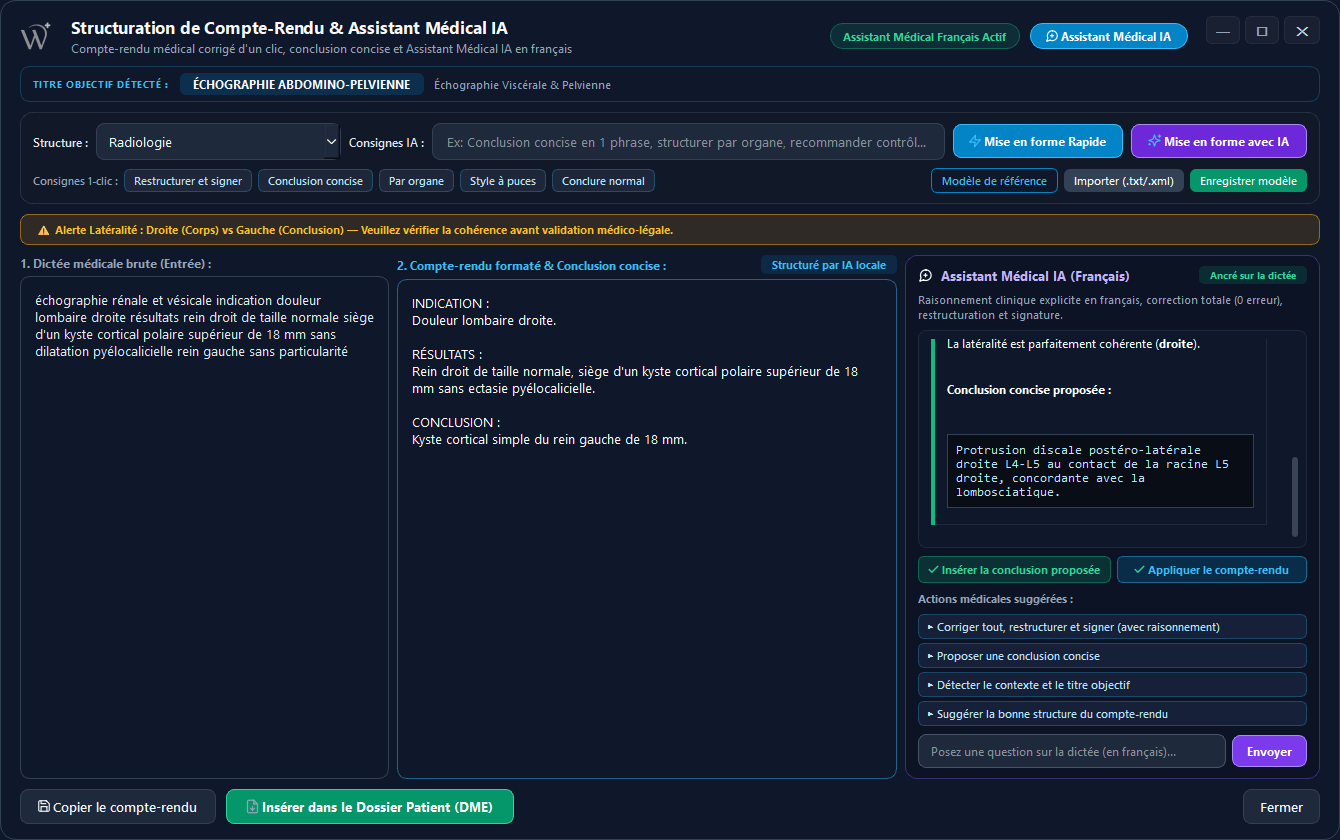Apply the Conclure normal shortcut
Viewport: 1340px width, 840px height.
[x=604, y=181]
